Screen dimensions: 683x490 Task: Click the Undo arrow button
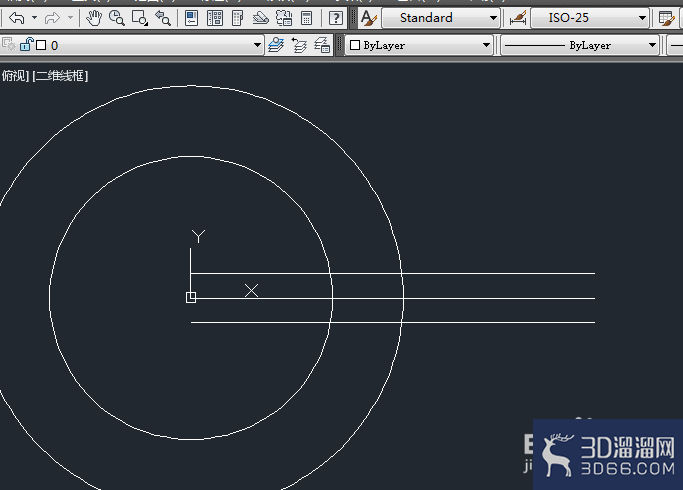tap(17, 18)
